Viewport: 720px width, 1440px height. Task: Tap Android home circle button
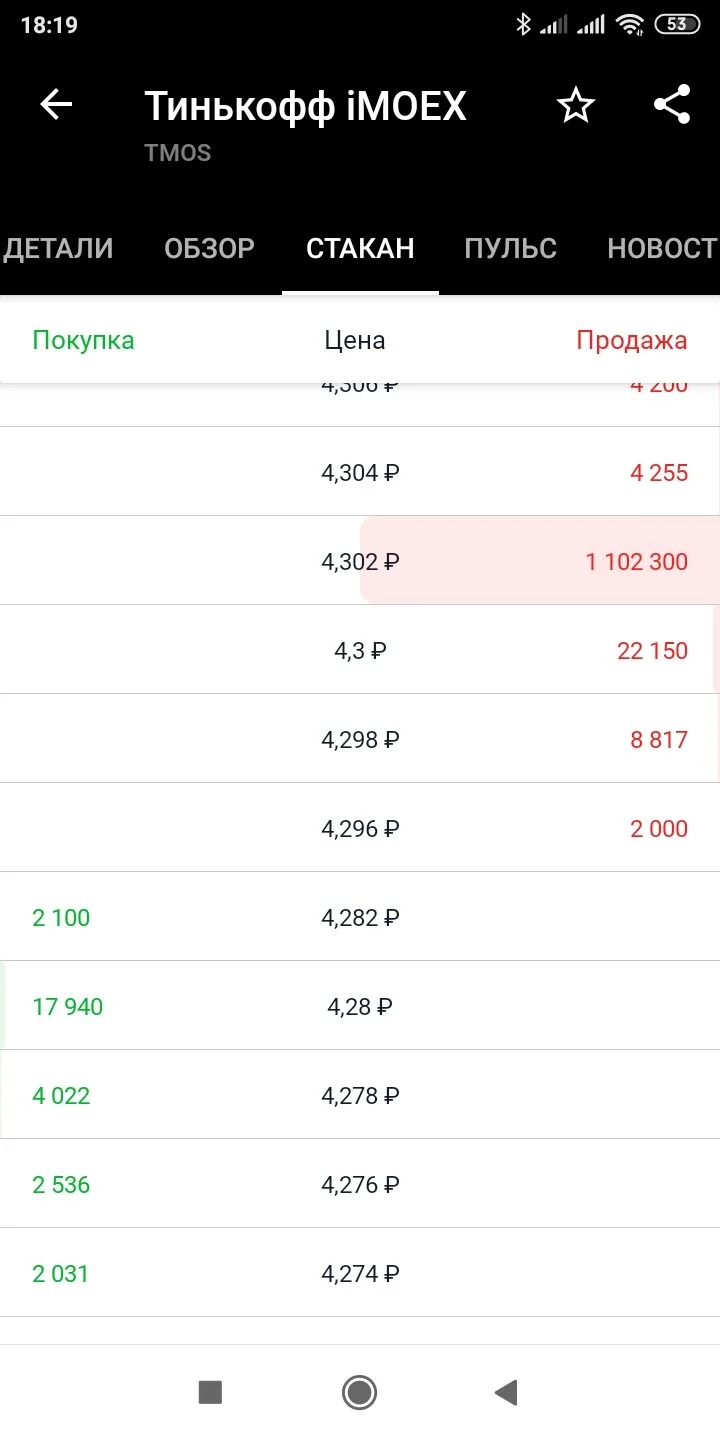[x=359, y=1392]
